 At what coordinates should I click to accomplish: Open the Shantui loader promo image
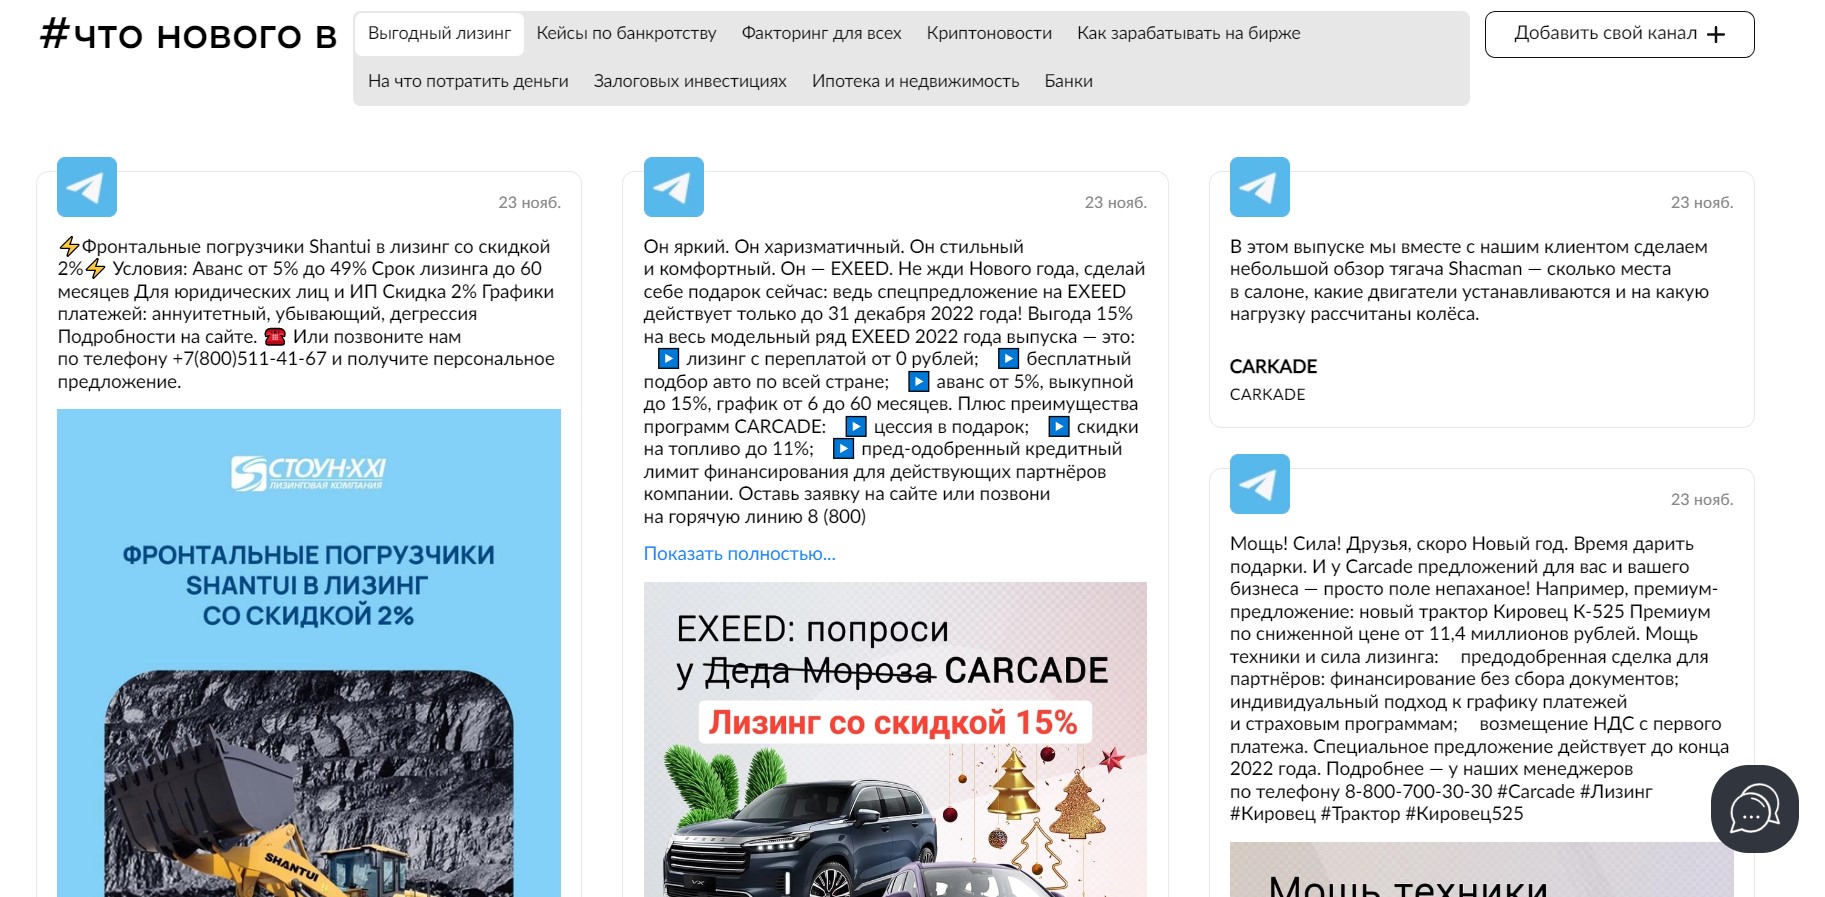pos(309,652)
